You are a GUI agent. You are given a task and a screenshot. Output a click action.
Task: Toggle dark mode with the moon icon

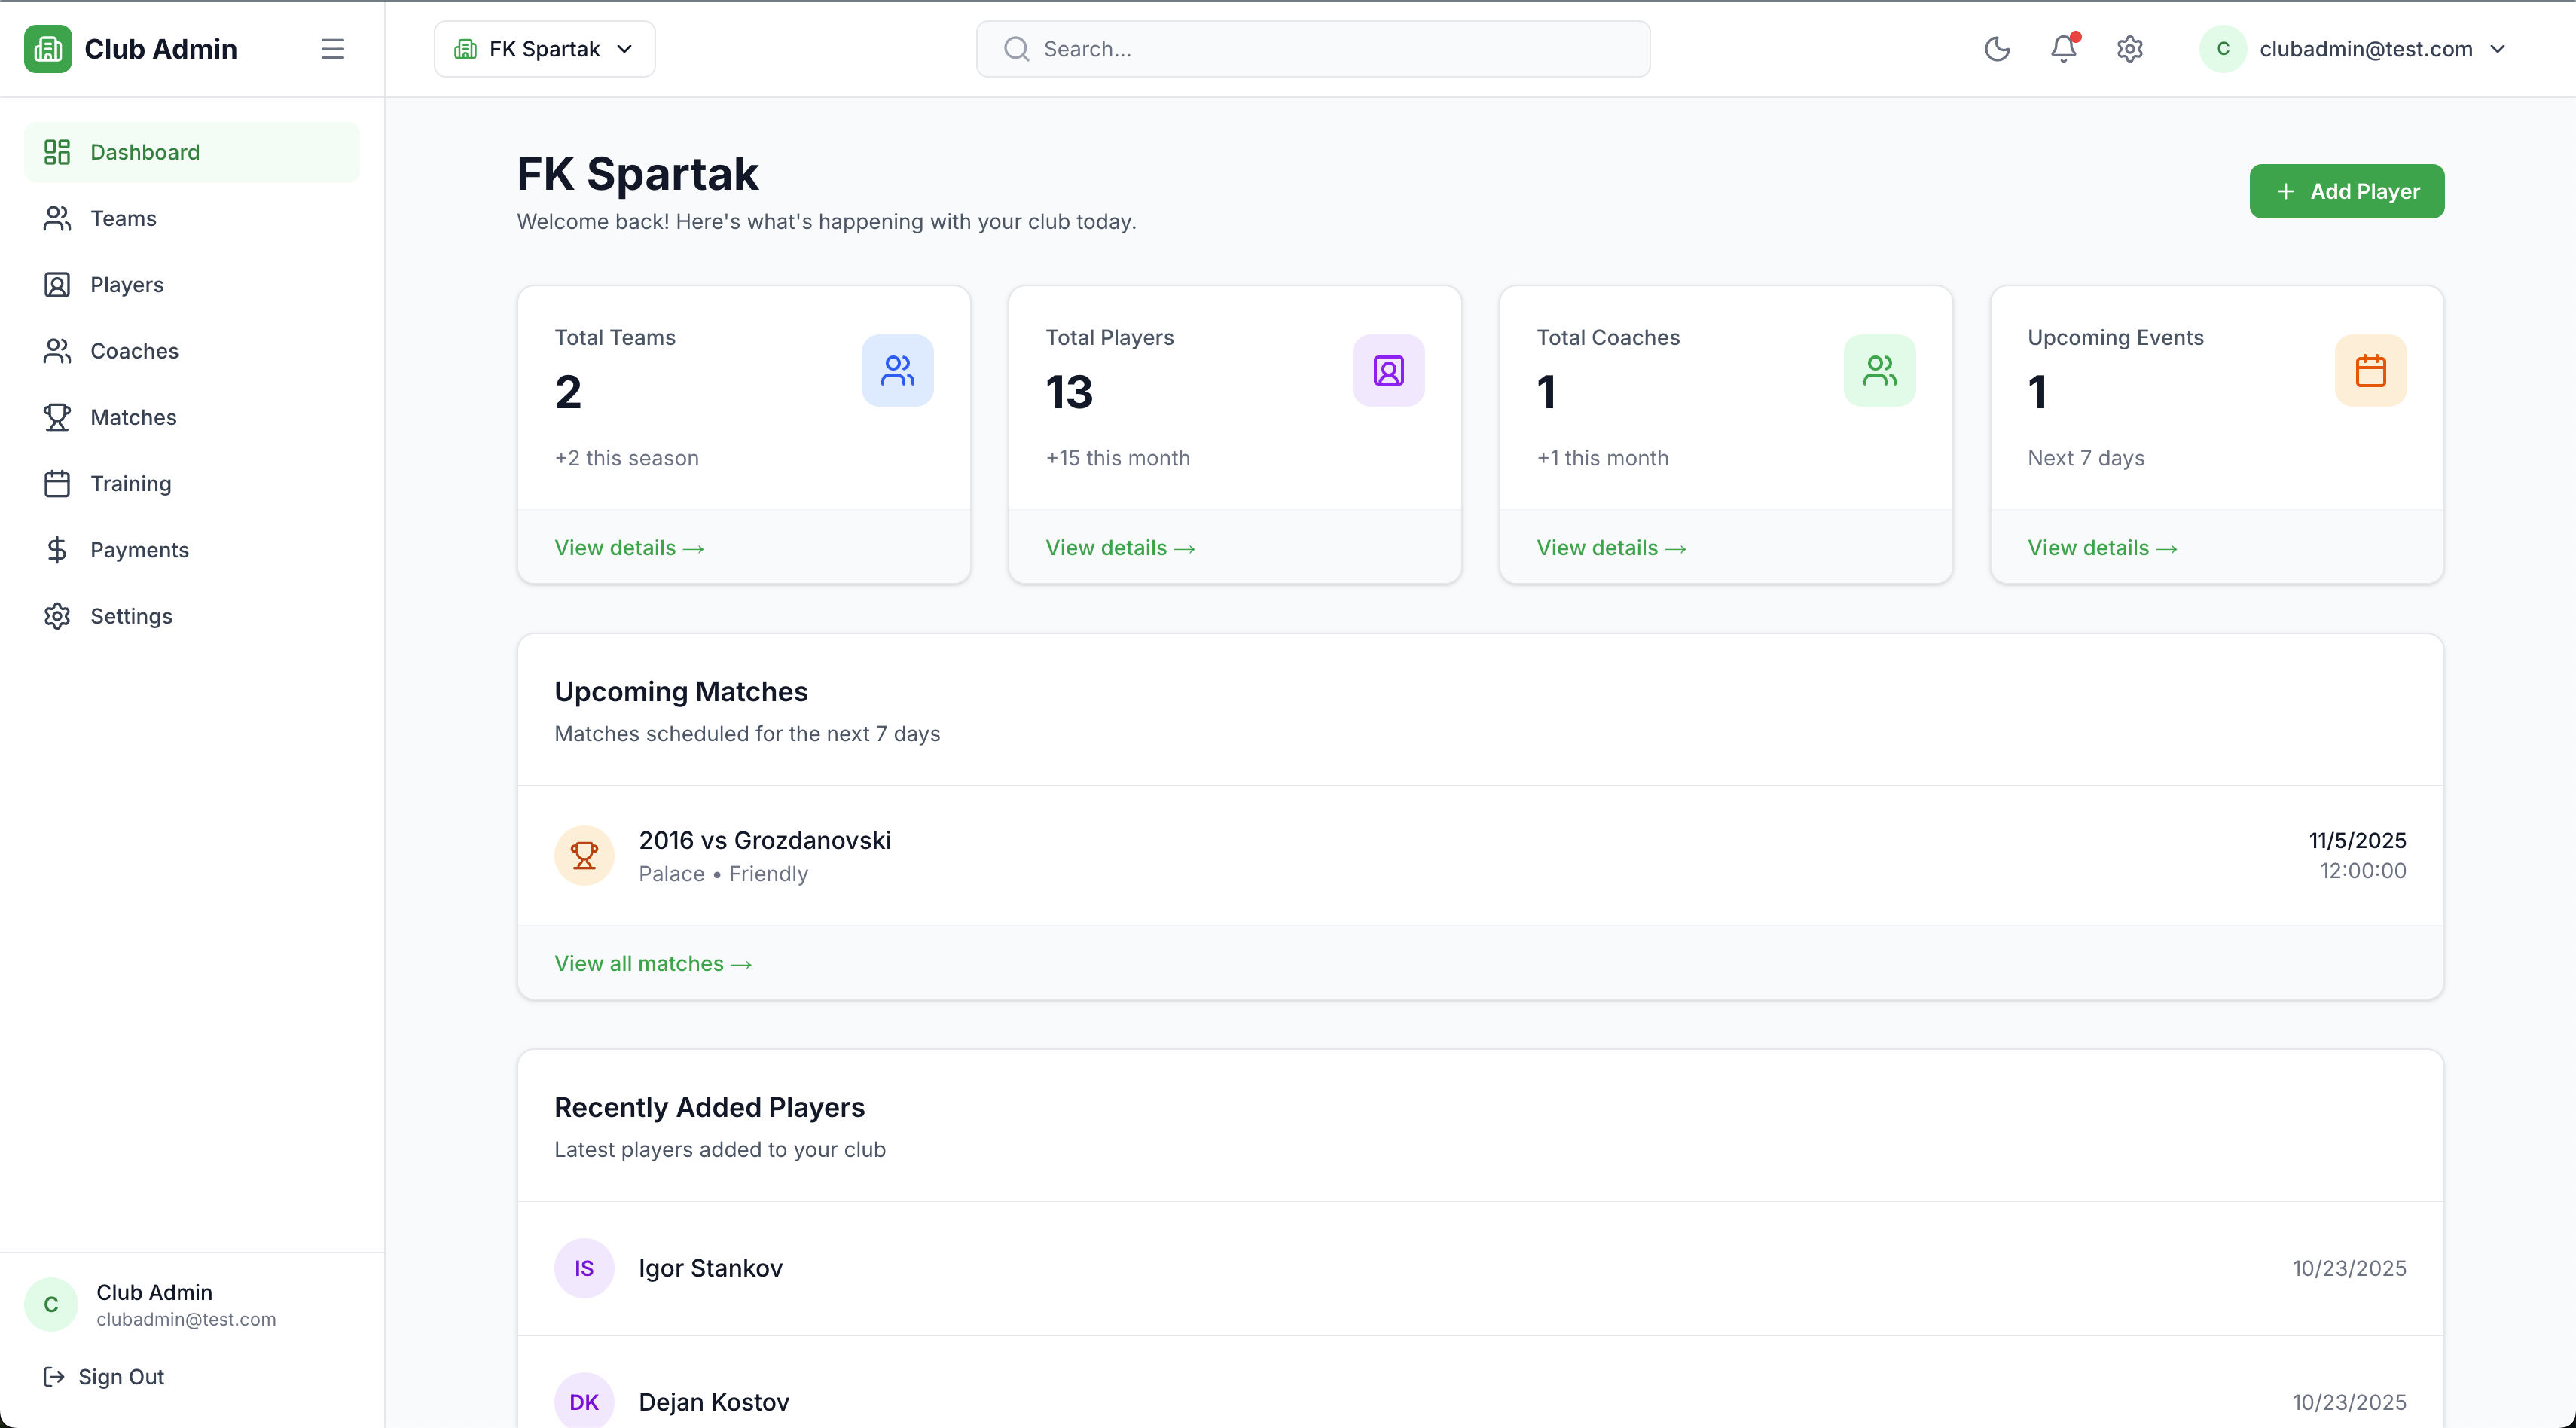click(x=1997, y=49)
